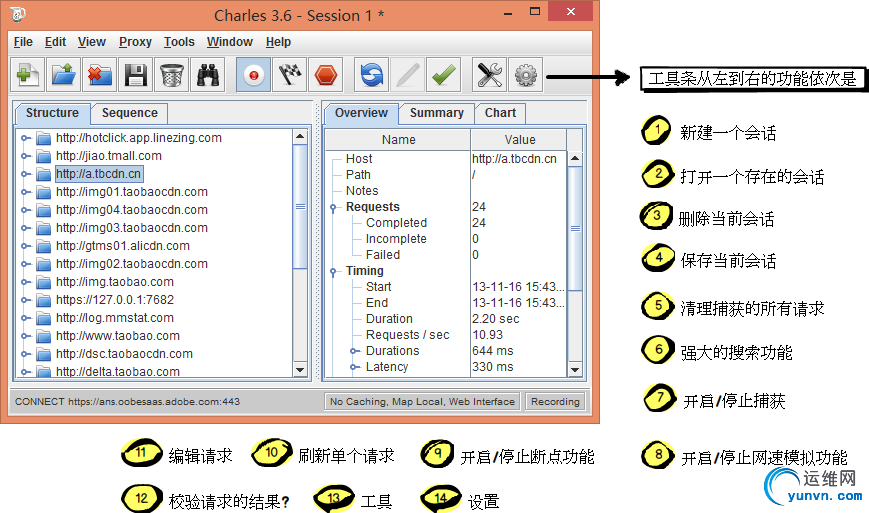869x513 pixels.
Task: Click the green checkmark validate icon
Action: (443, 74)
